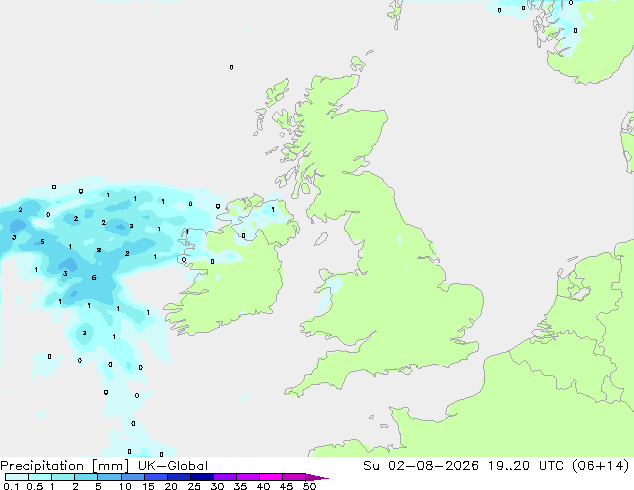The width and height of the screenshot is (634, 490).
Task: Select the 2–5 mm legend color swatch
Action: [x=86, y=477]
